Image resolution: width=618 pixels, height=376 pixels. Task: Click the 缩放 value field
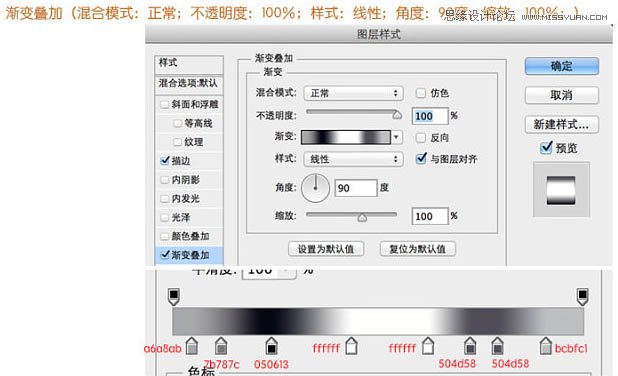(x=430, y=216)
